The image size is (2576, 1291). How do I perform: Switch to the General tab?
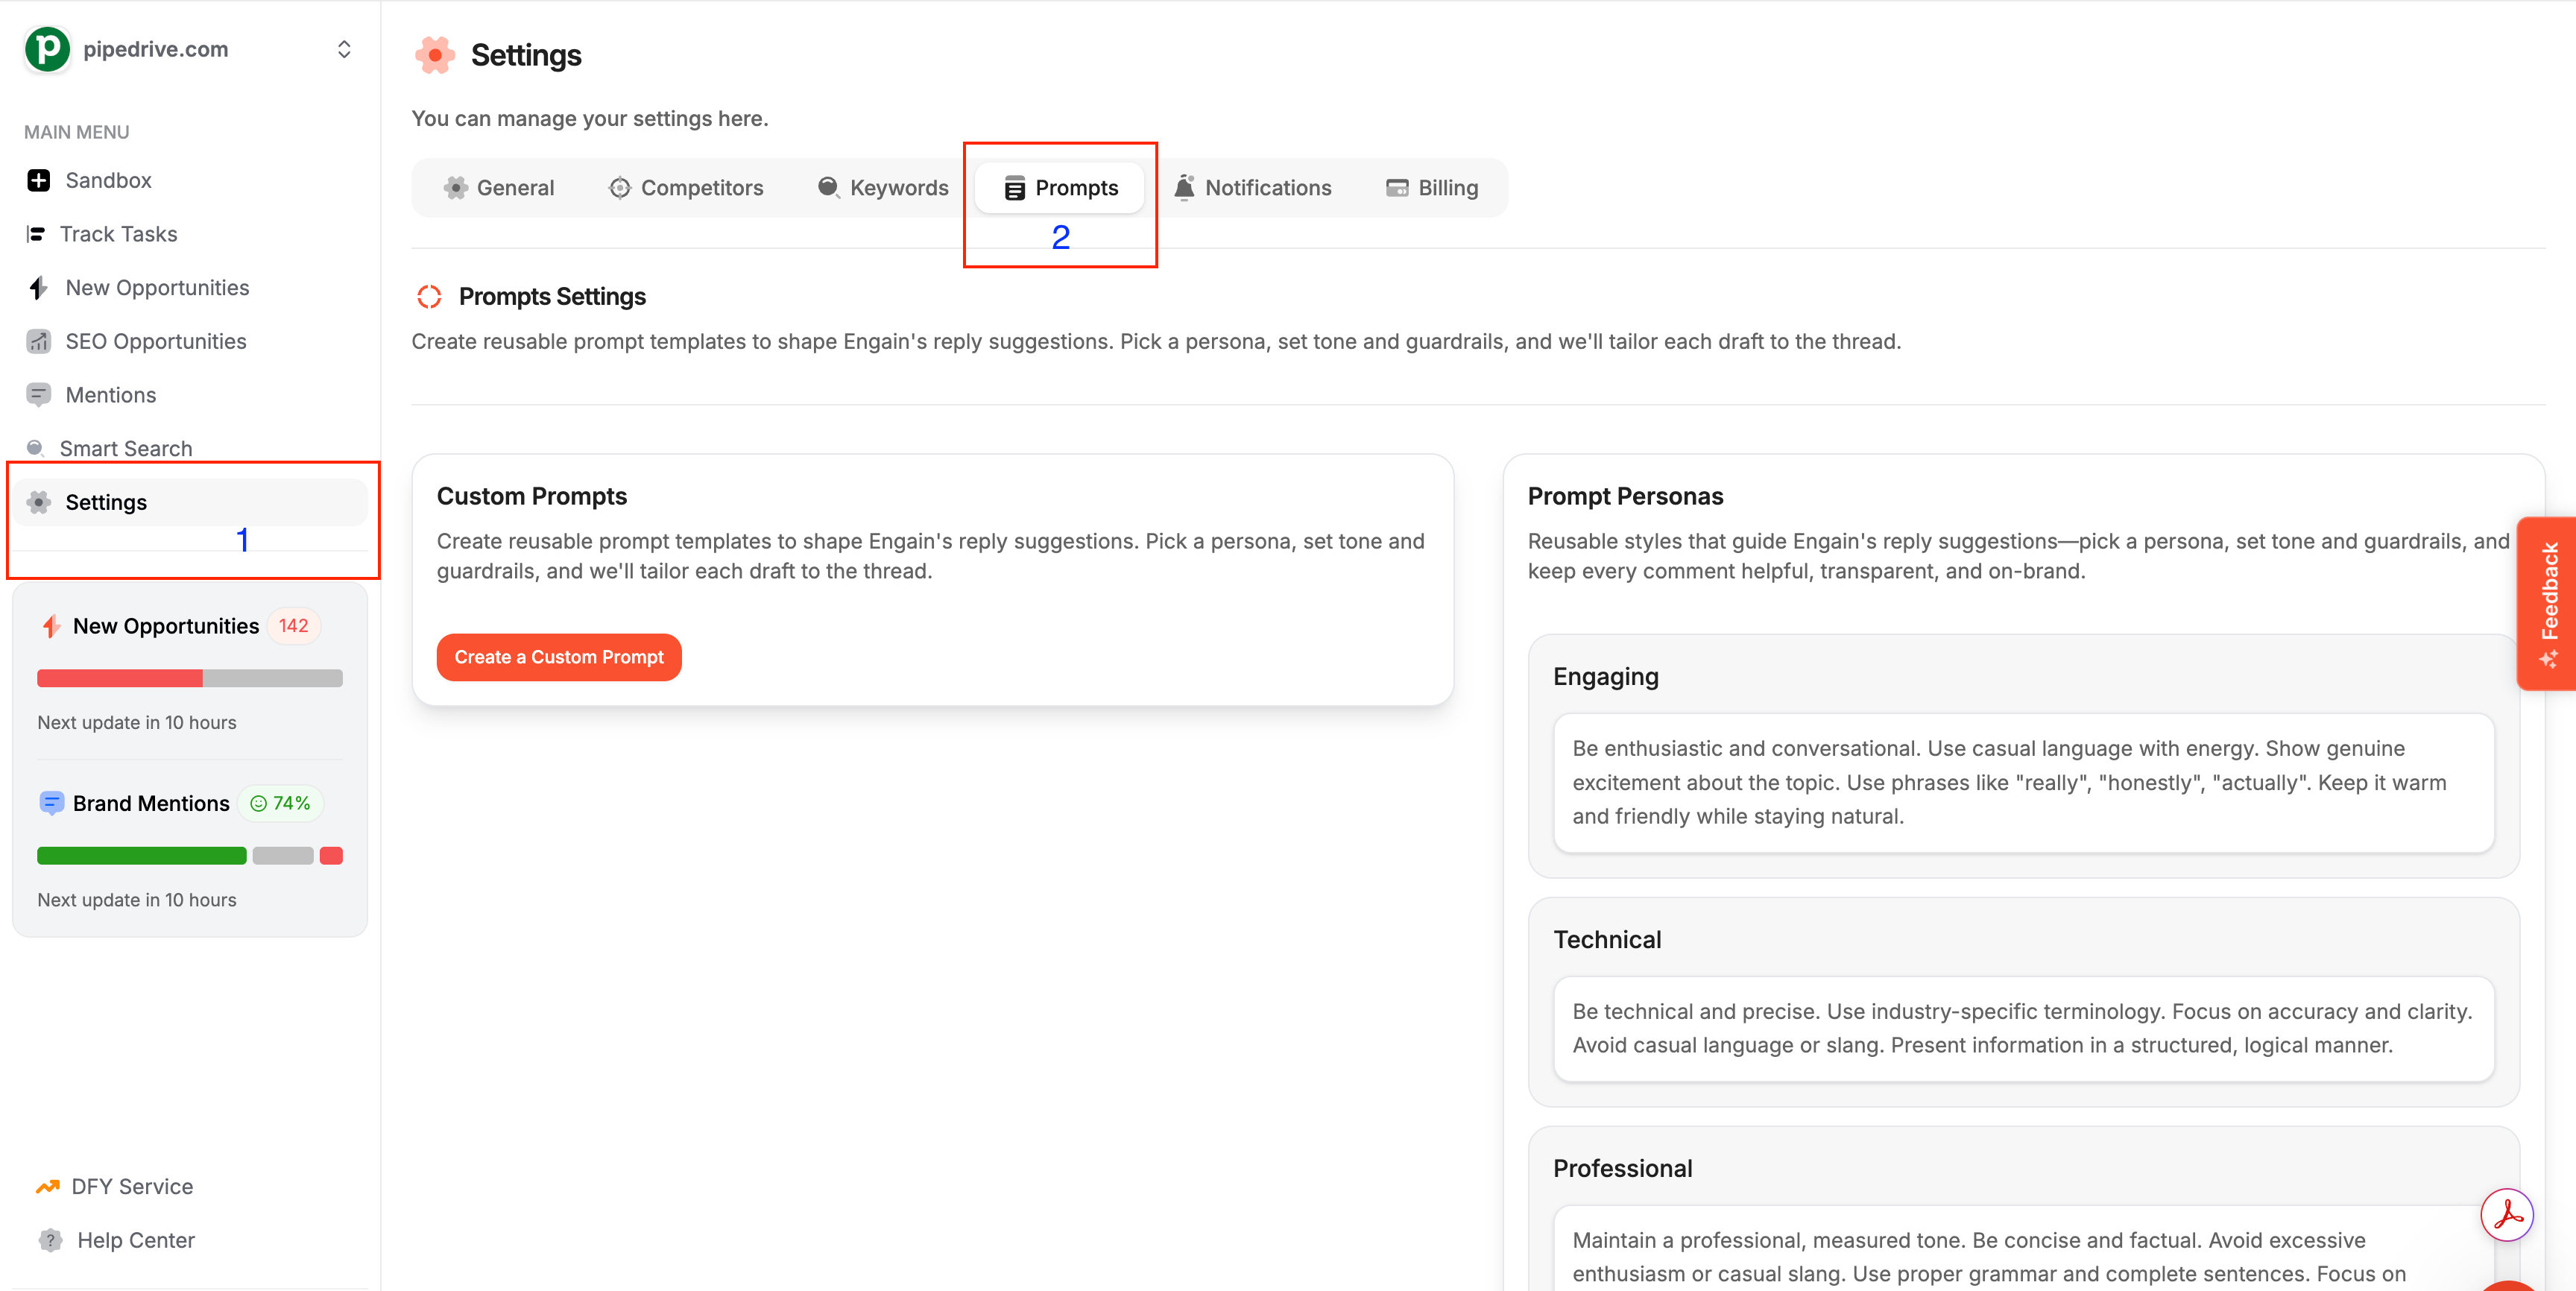click(x=499, y=188)
